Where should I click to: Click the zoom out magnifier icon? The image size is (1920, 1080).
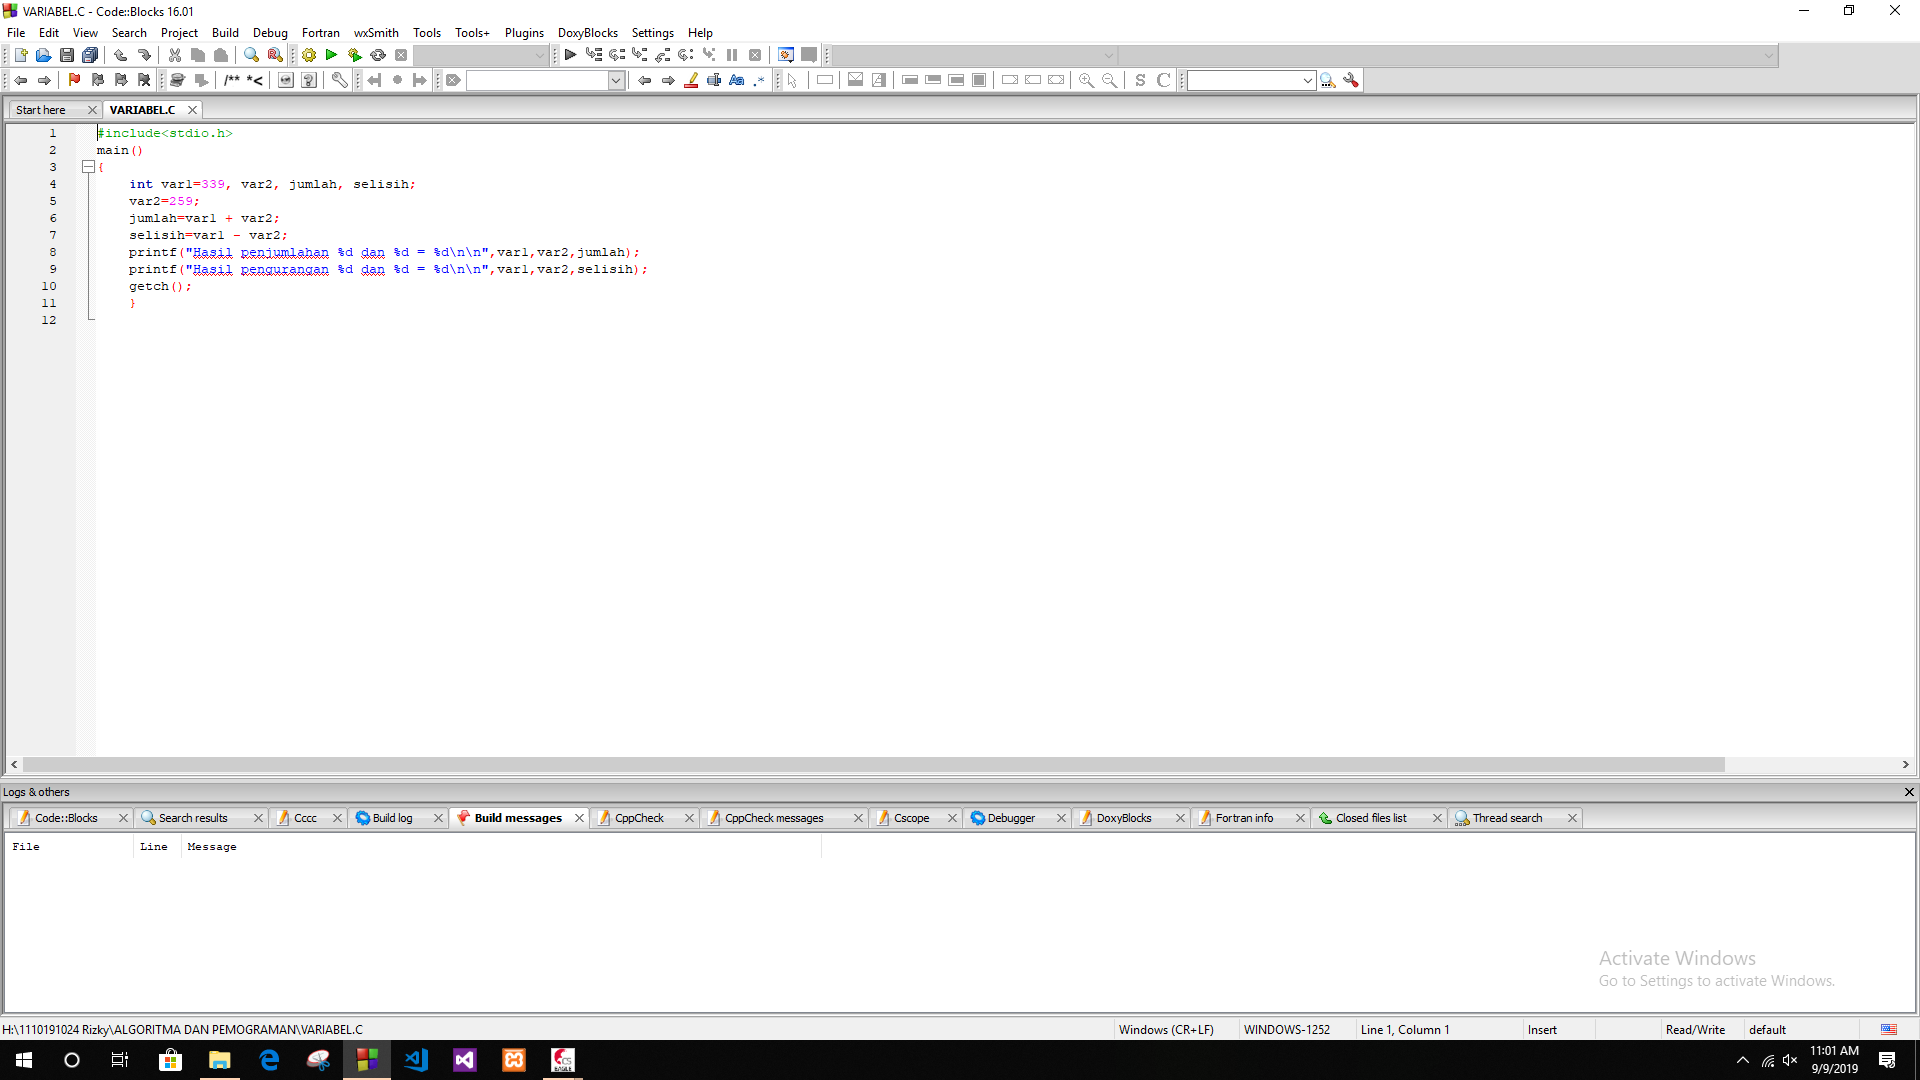point(1109,80)
